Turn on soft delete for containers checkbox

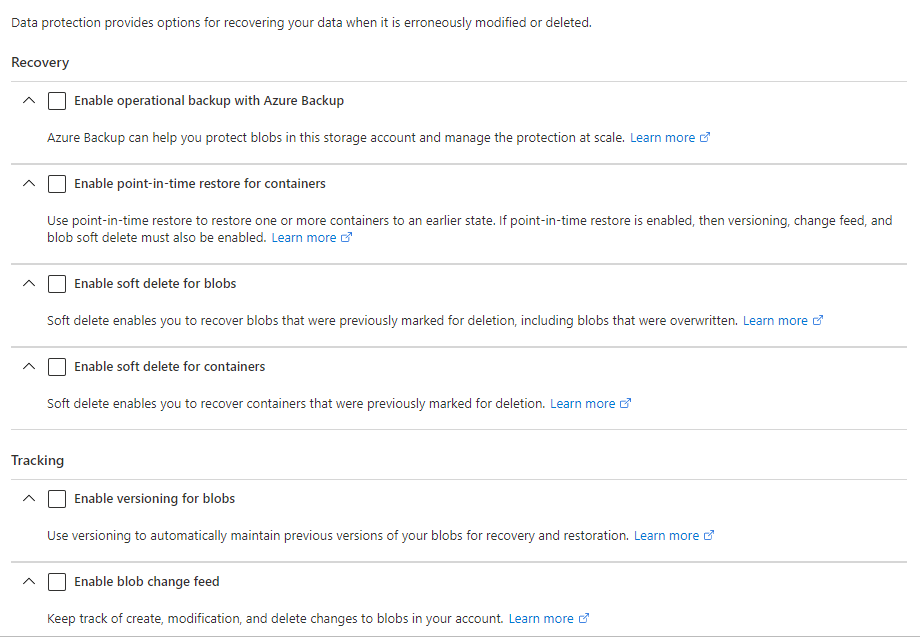(57, 367)
